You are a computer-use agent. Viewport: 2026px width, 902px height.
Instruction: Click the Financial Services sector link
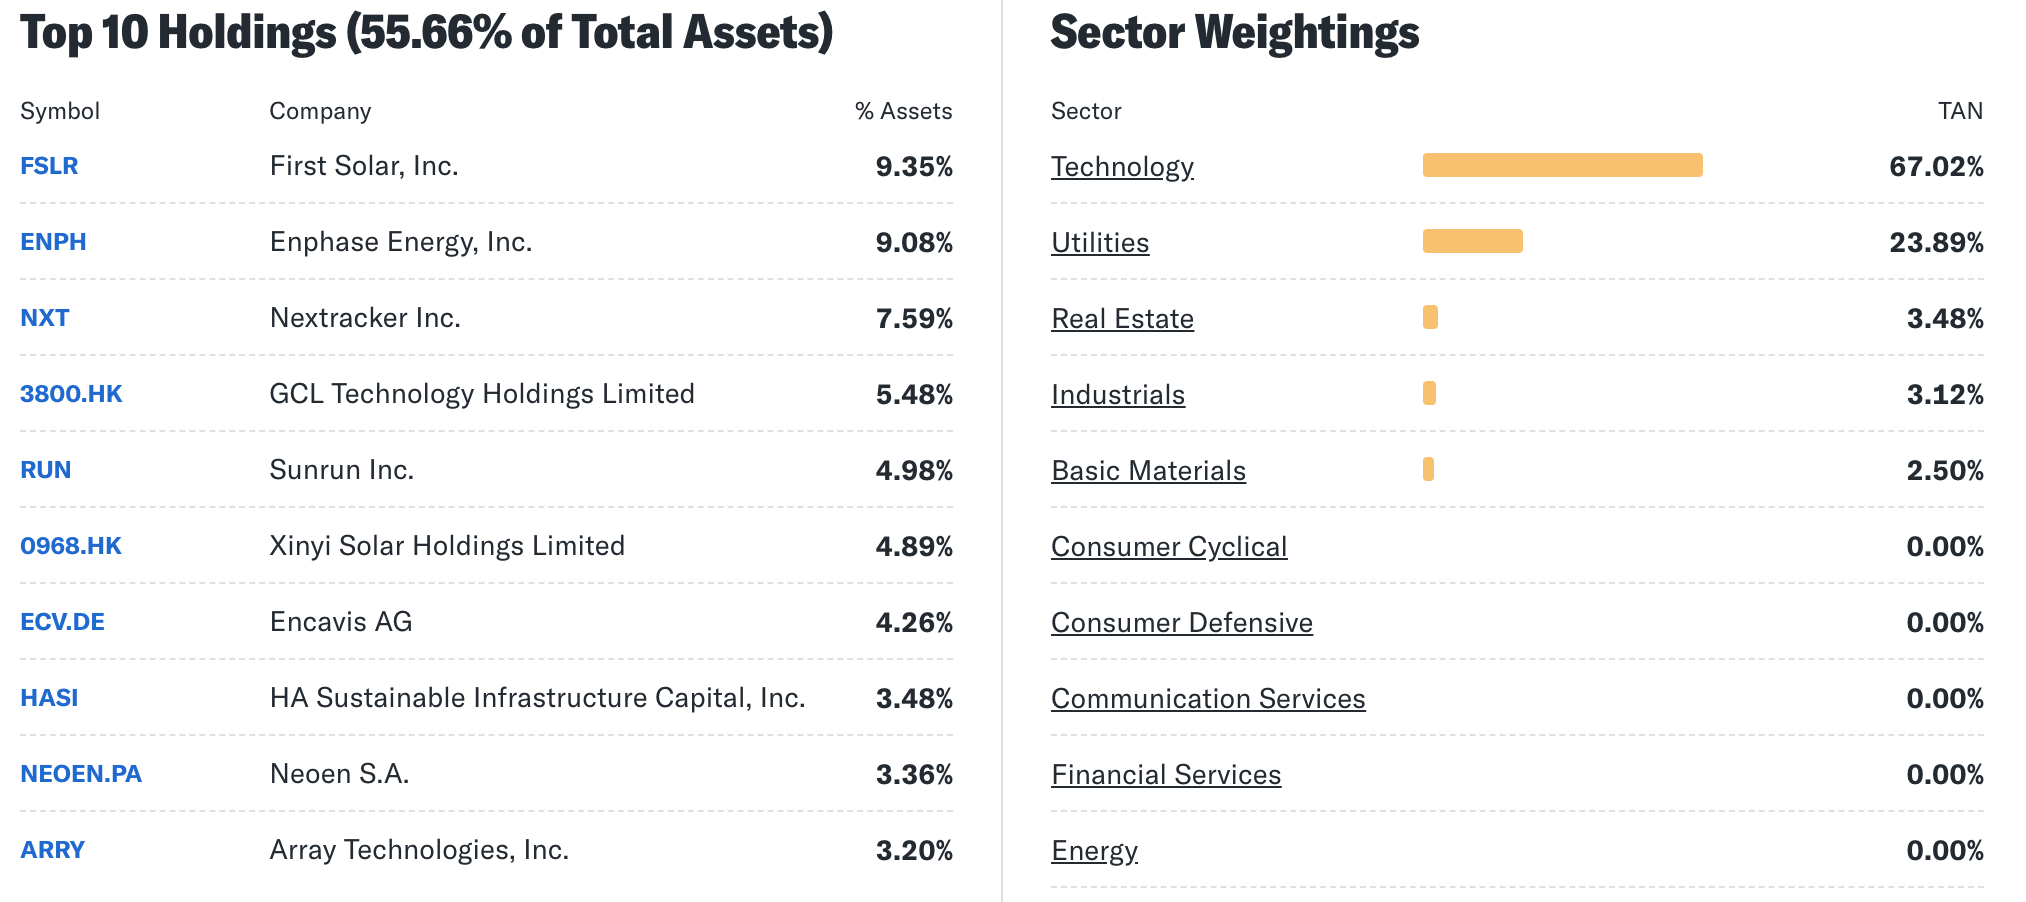point(1166,775)
